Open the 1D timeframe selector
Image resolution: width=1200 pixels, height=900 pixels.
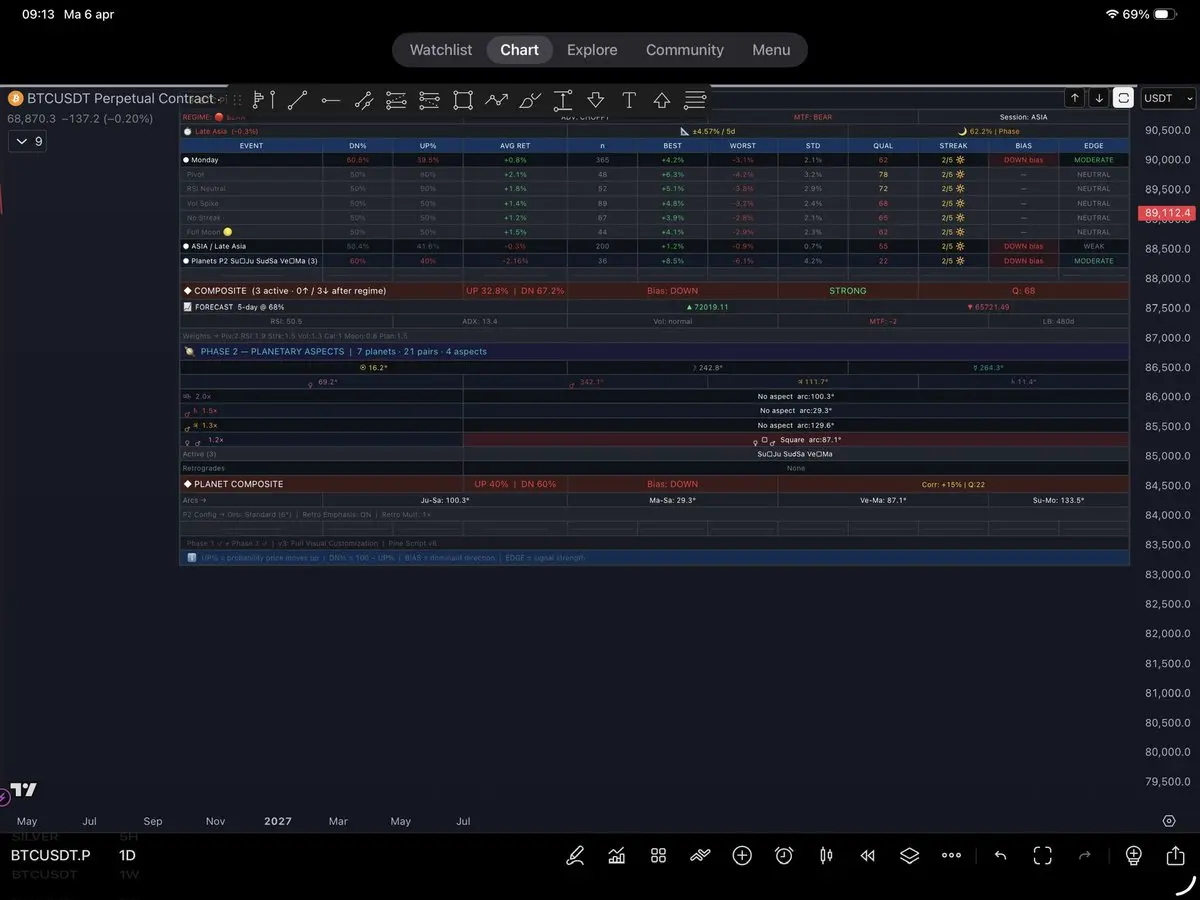(128, 855)
